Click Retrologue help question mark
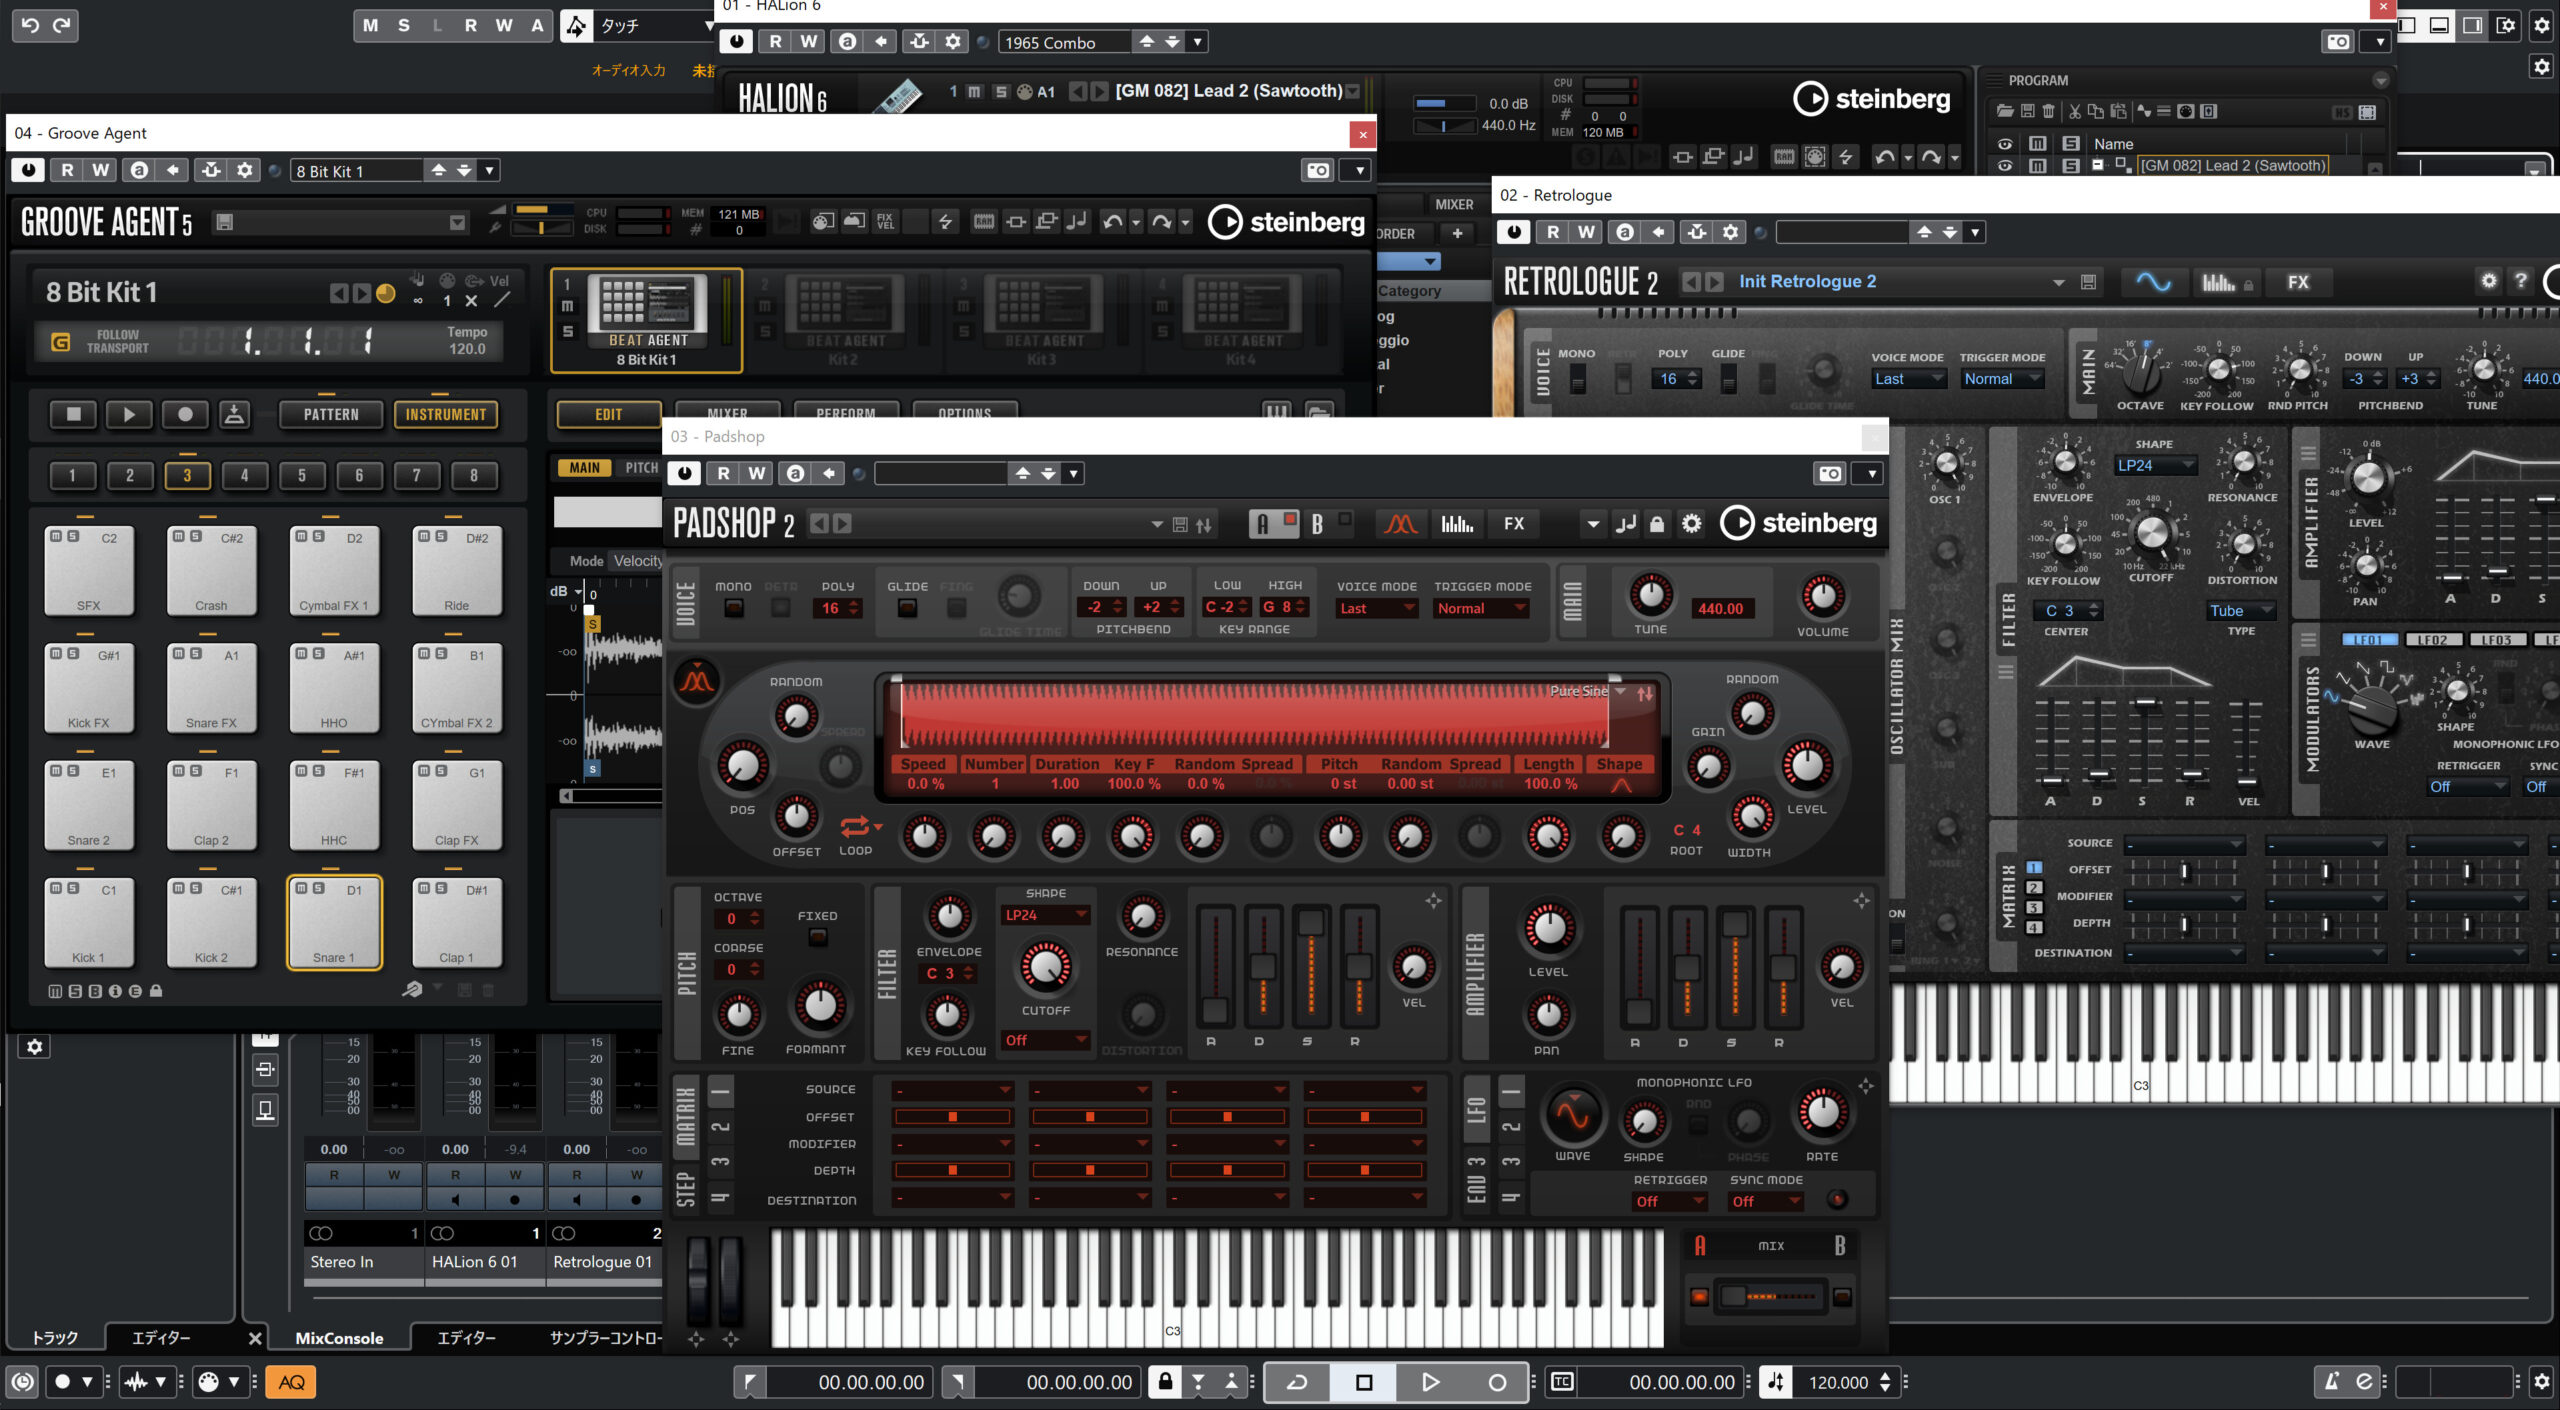 pyautogui.click(x=2521, y=281)
